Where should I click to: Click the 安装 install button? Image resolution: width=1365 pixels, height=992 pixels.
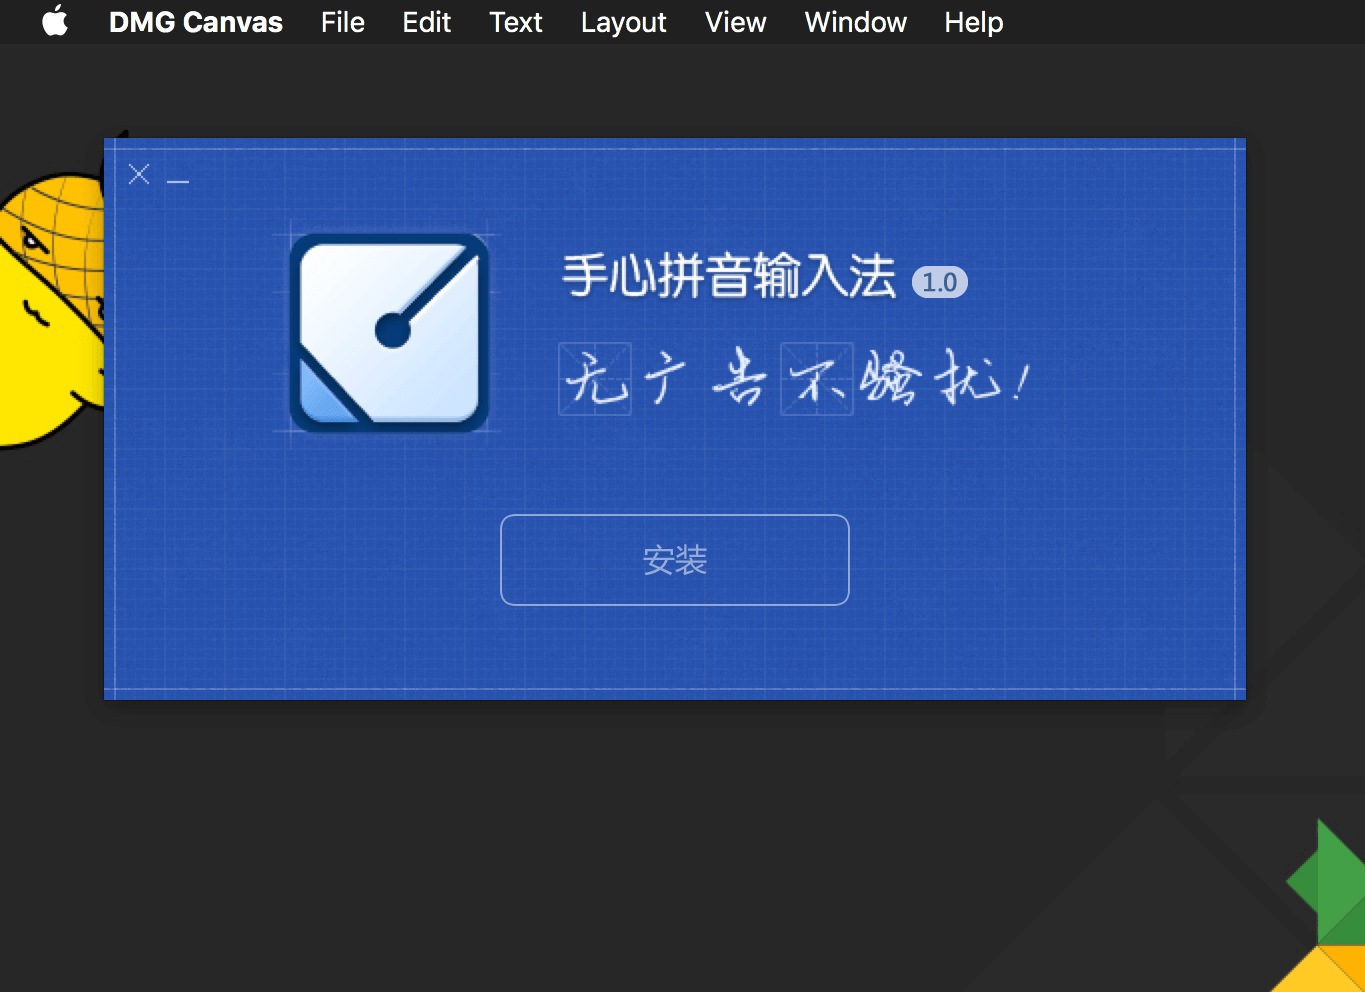click(675, 560)
